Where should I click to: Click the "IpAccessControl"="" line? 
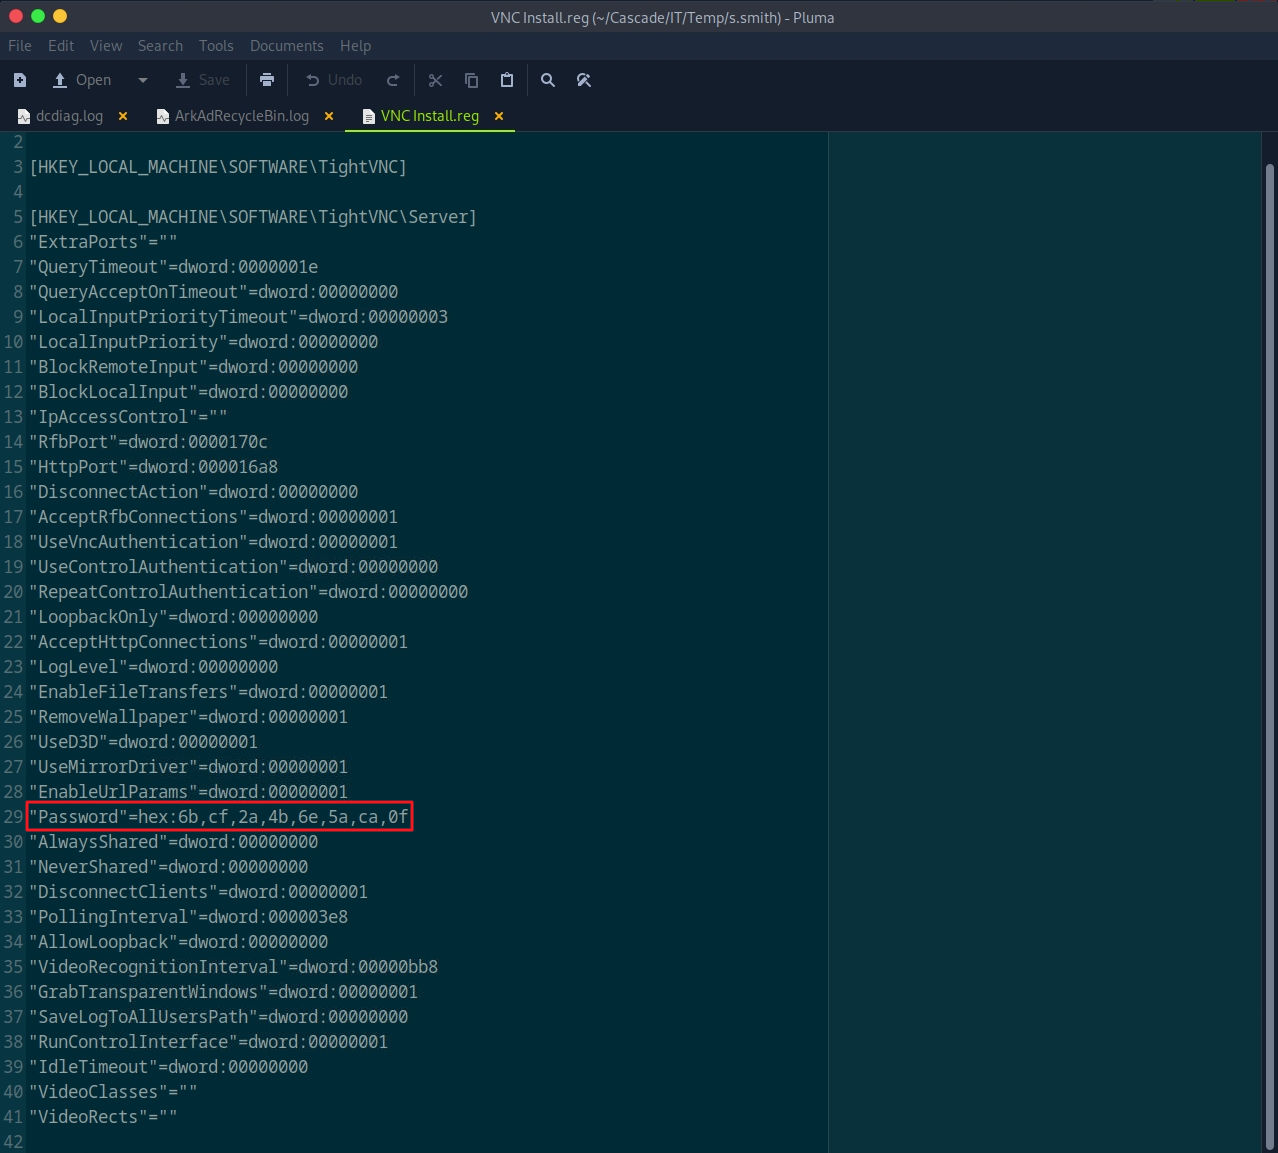coord(128,417)
